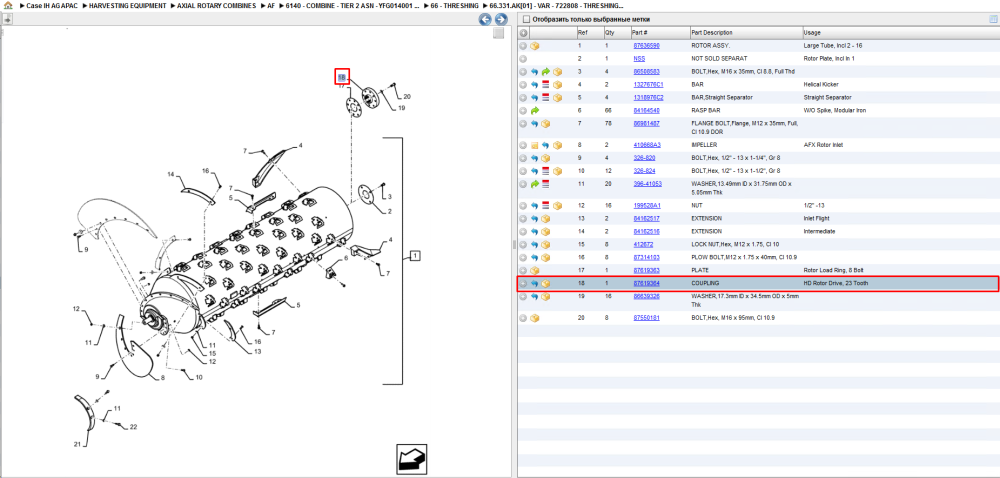
Task: Open part number 410668A3 link
Action: tap(647, 145)
